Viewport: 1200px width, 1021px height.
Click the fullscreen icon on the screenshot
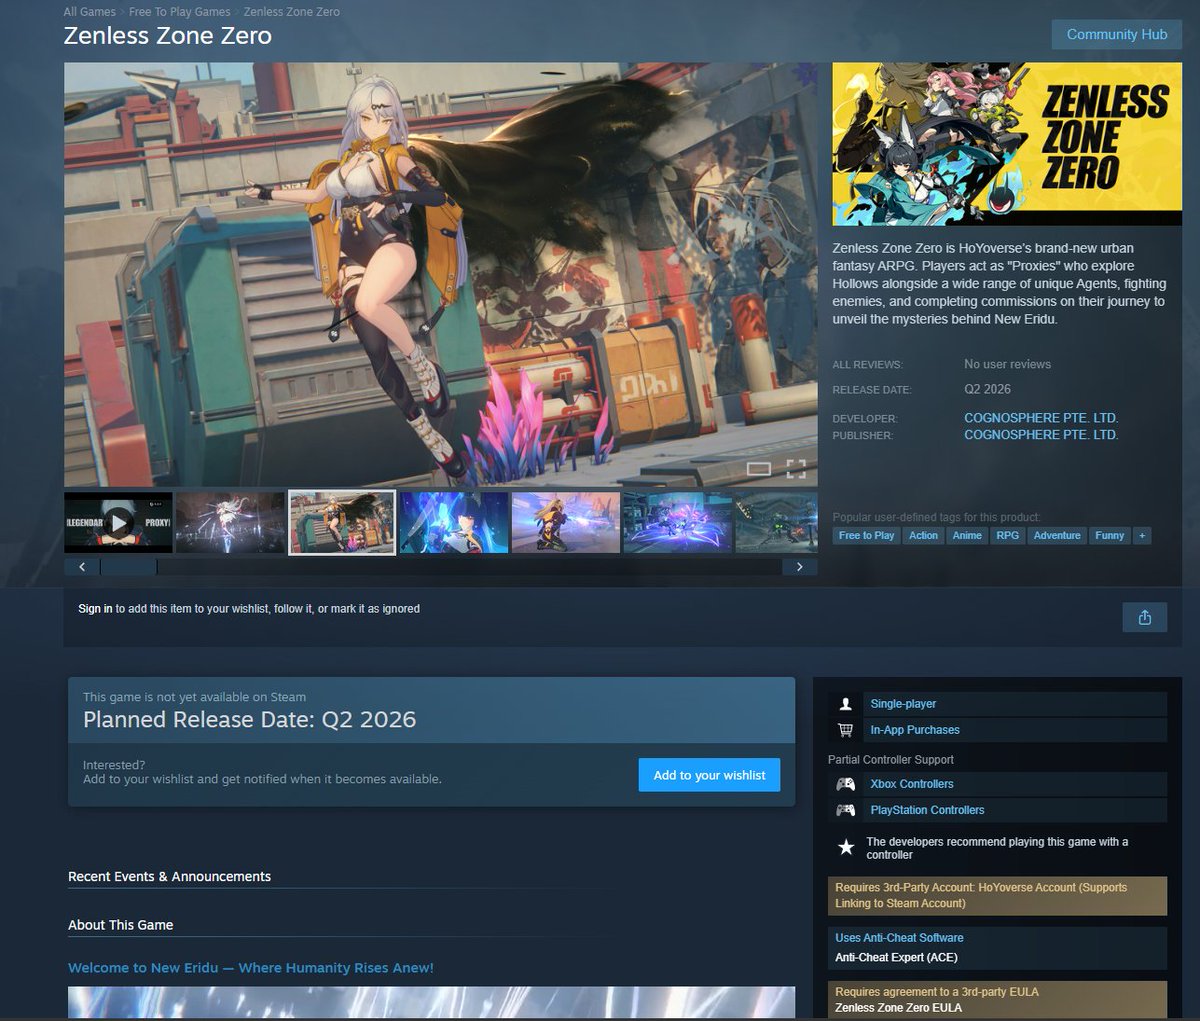796,469
